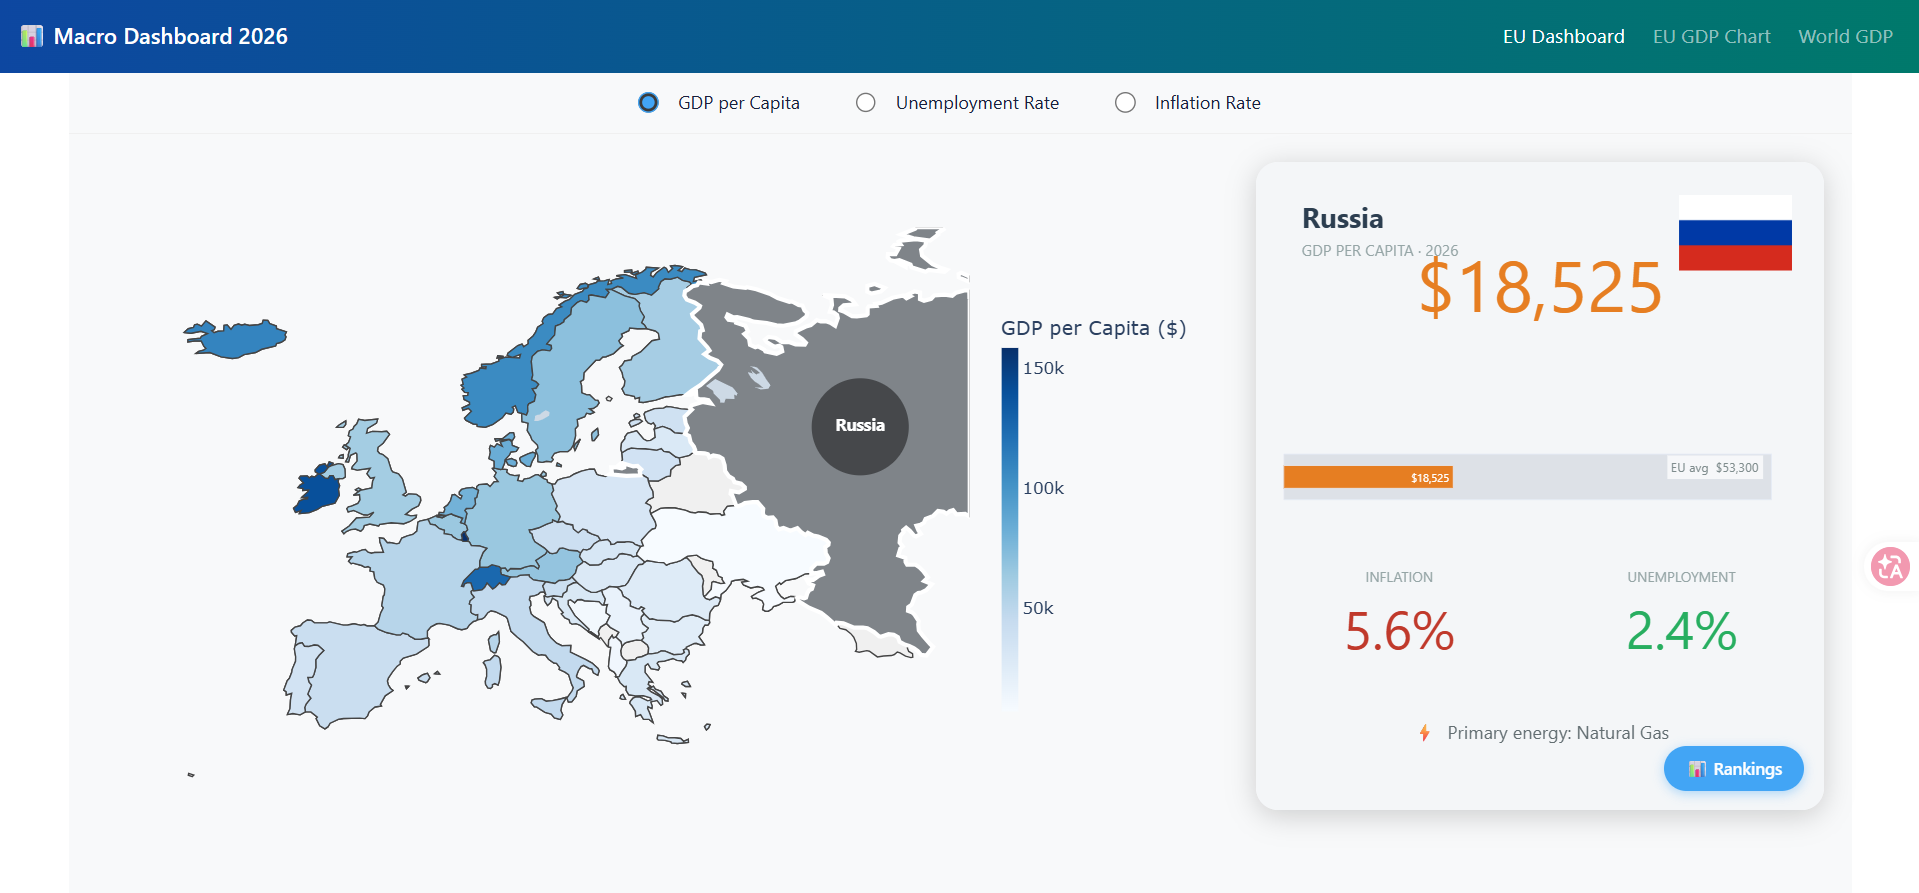This screenshot has width=1919, height=893.
Task: Go to the World GDP tab
Action: pyautogui.click(x=1845, y=37)
